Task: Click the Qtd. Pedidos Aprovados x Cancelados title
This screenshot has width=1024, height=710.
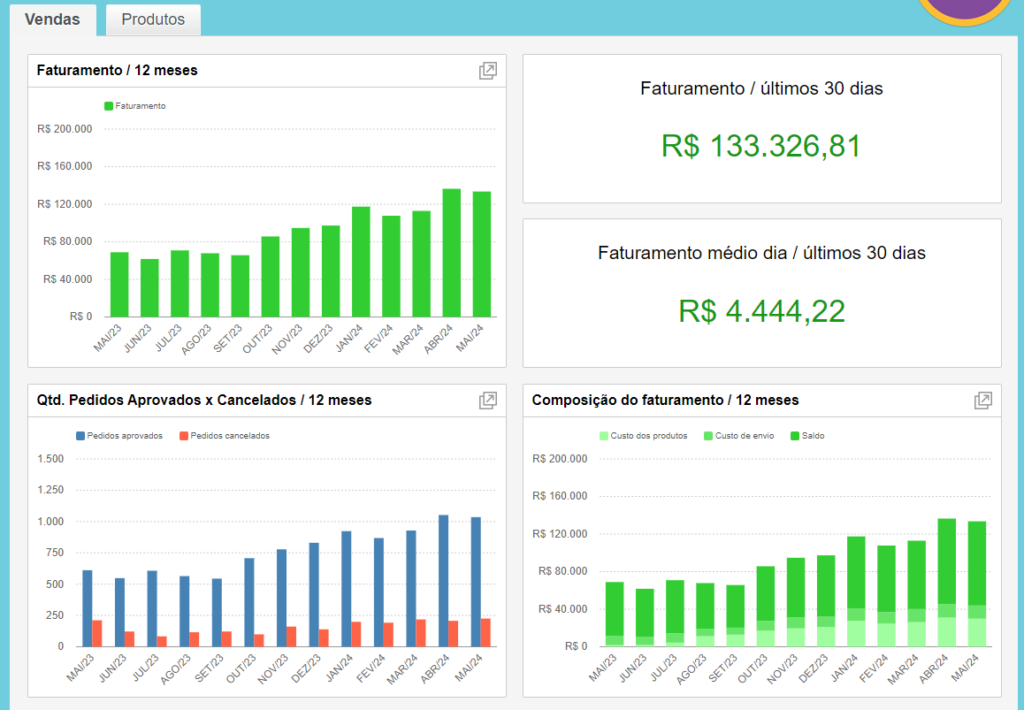Action: tap(204, 400)
